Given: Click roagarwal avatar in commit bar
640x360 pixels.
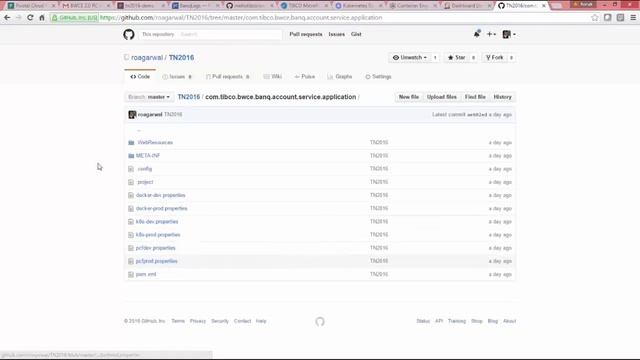Looking at the screenshot, I should (132, 115).
